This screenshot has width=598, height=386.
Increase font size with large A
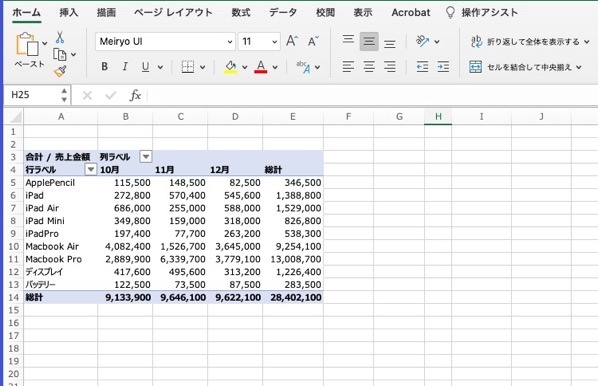pyautogui.click(x=292, y=41)
